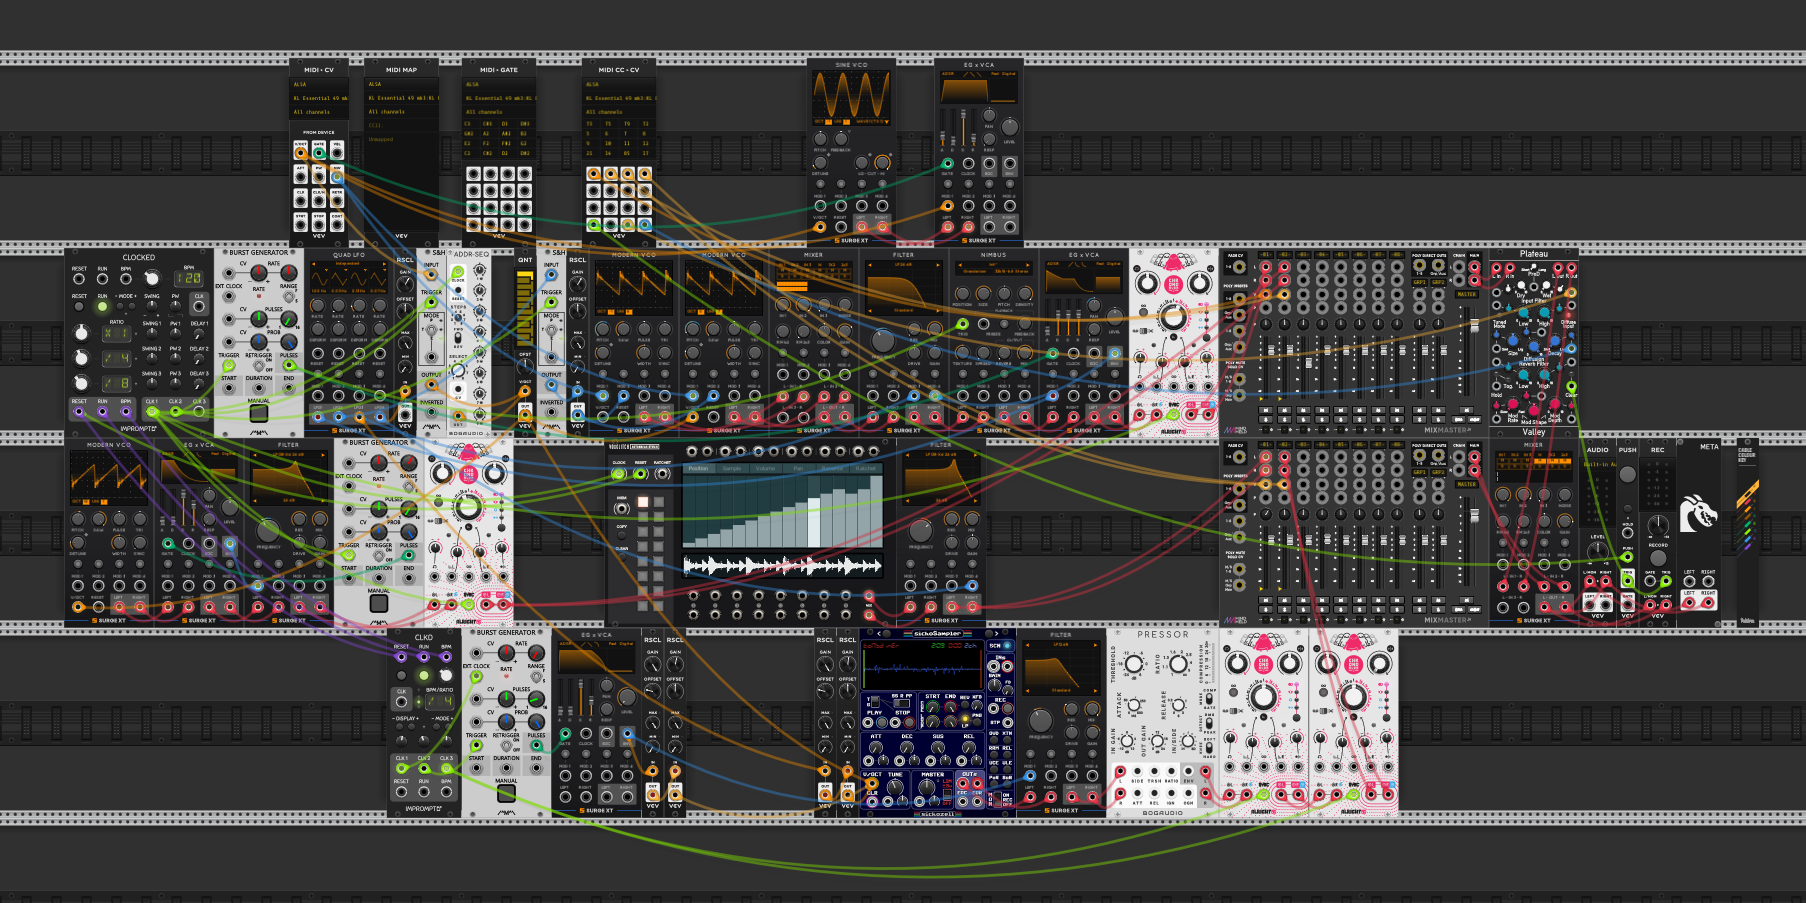Click the GATE input jack on top EG x VCA
Screen dimensions: 1806x903
point(947,163)
